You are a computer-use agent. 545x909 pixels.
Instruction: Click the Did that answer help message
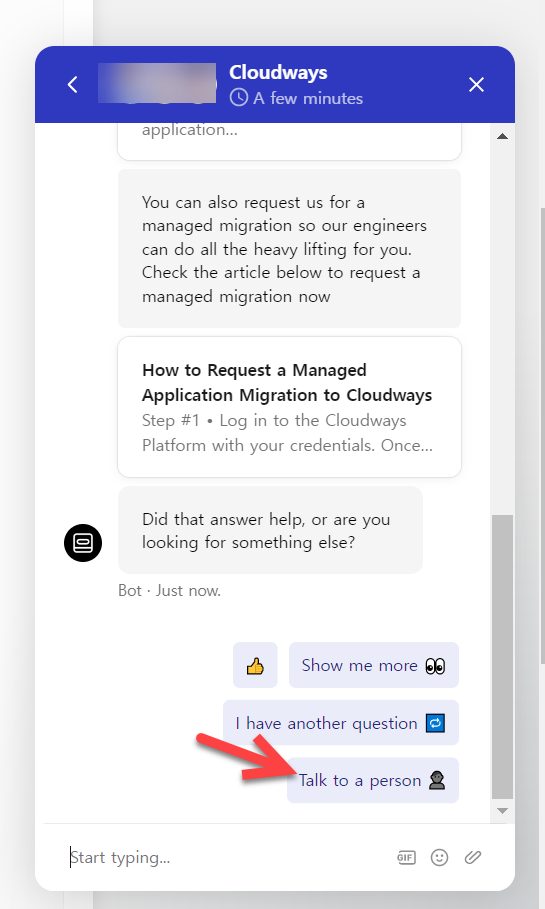(x=270, y=530)
